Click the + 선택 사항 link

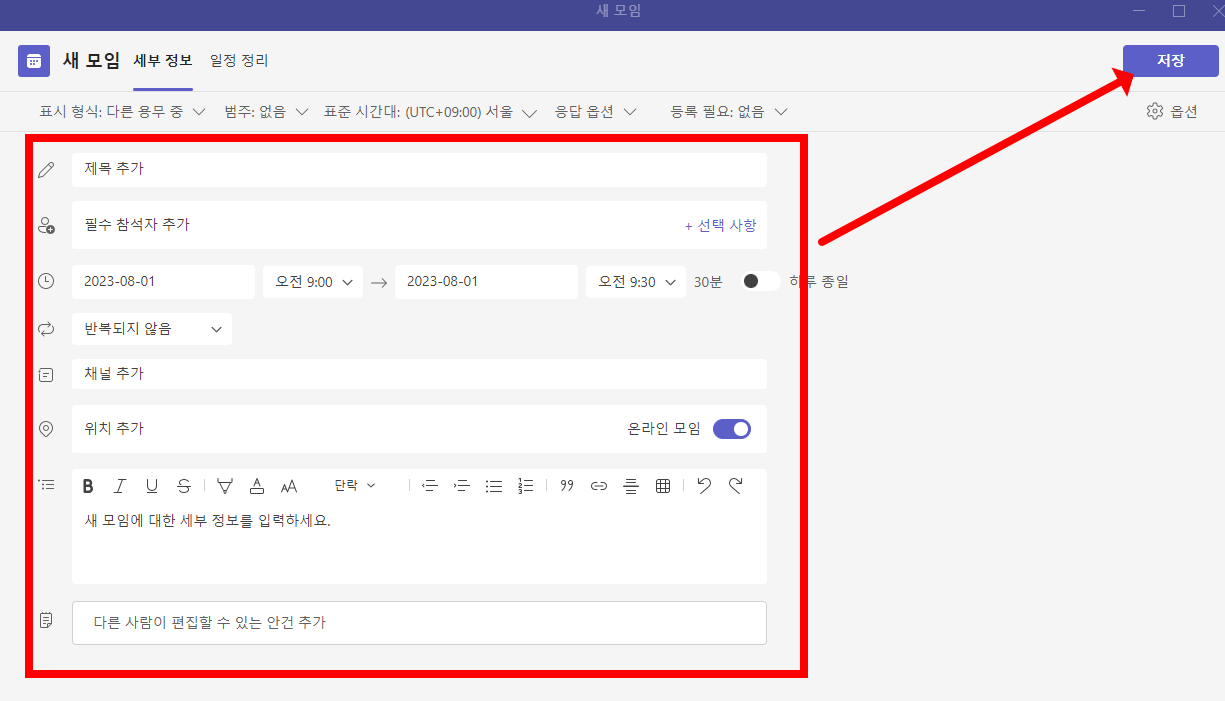click(x=720, y=225)
